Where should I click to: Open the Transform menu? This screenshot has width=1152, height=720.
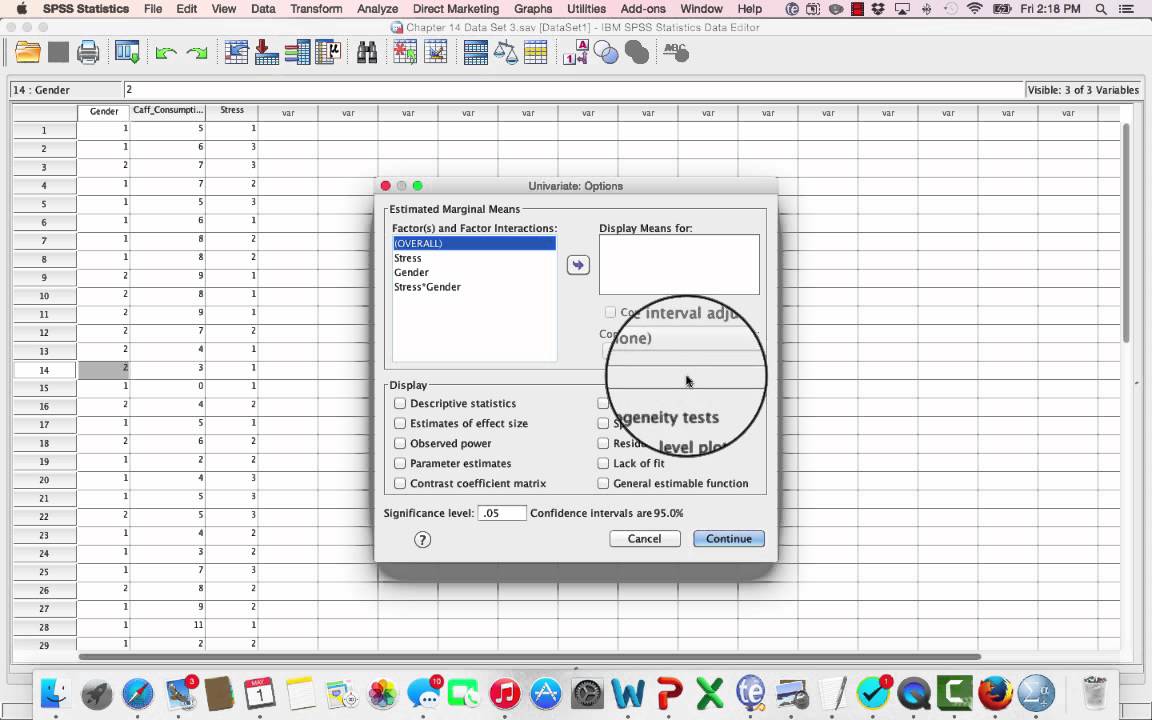point(316,9)
